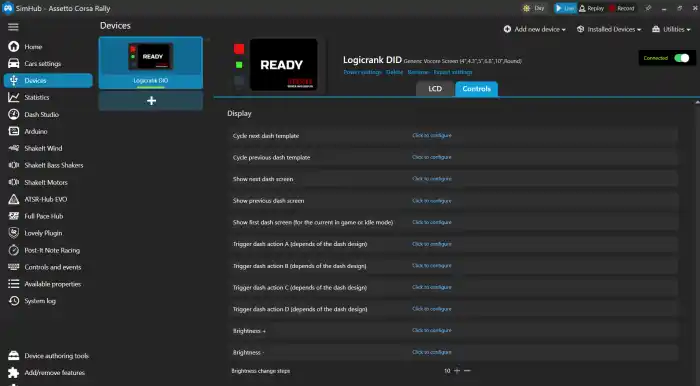Expand Installed Devices dropdown
This screenshot has height=386, width=700.
[609, 29]
